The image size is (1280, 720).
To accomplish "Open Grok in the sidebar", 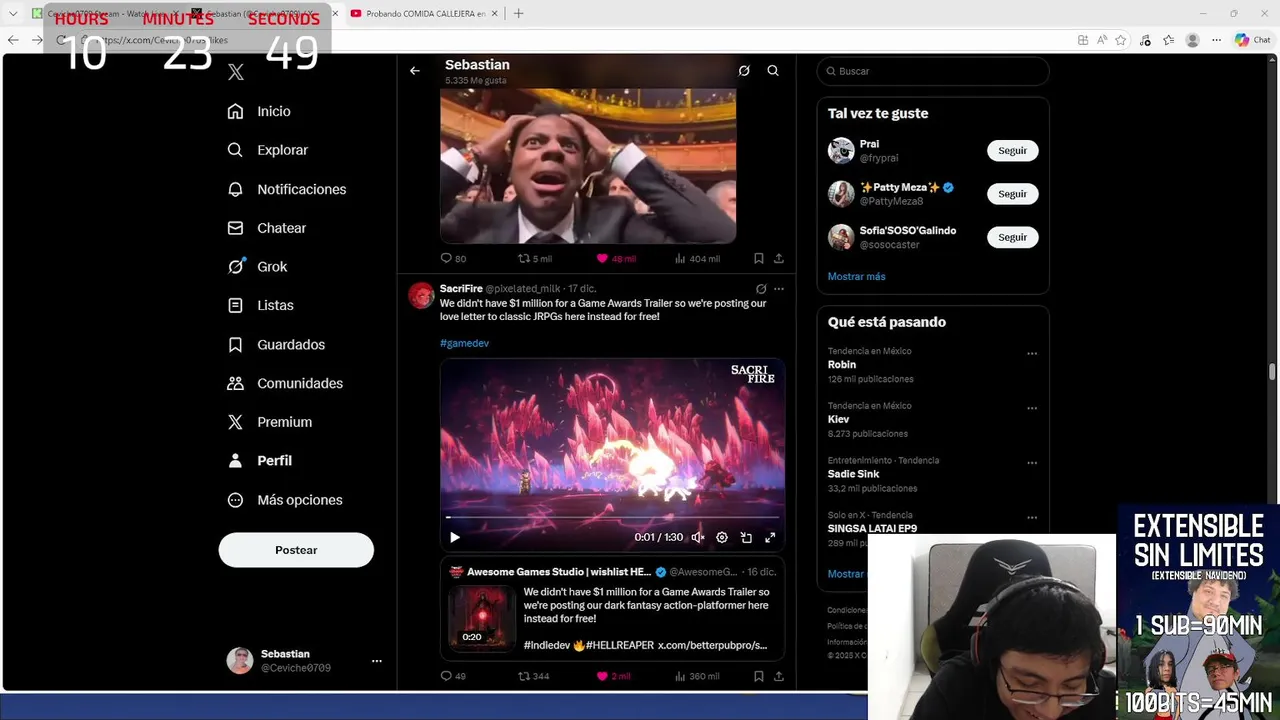I will [258, 267].
